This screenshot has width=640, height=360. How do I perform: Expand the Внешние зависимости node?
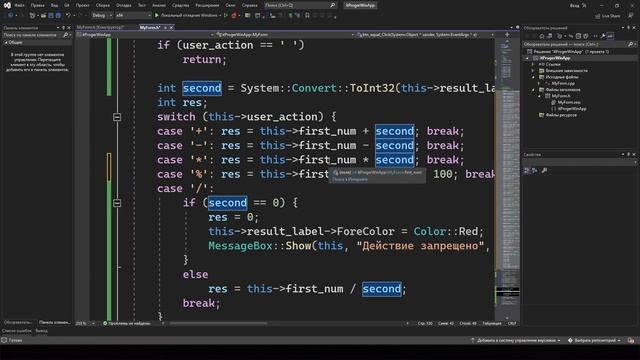[x=533, y=71]
